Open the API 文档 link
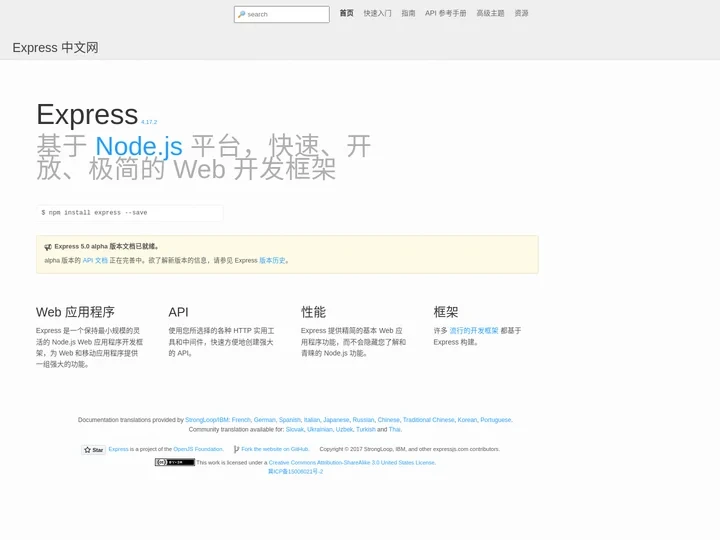 click(95, 260)
